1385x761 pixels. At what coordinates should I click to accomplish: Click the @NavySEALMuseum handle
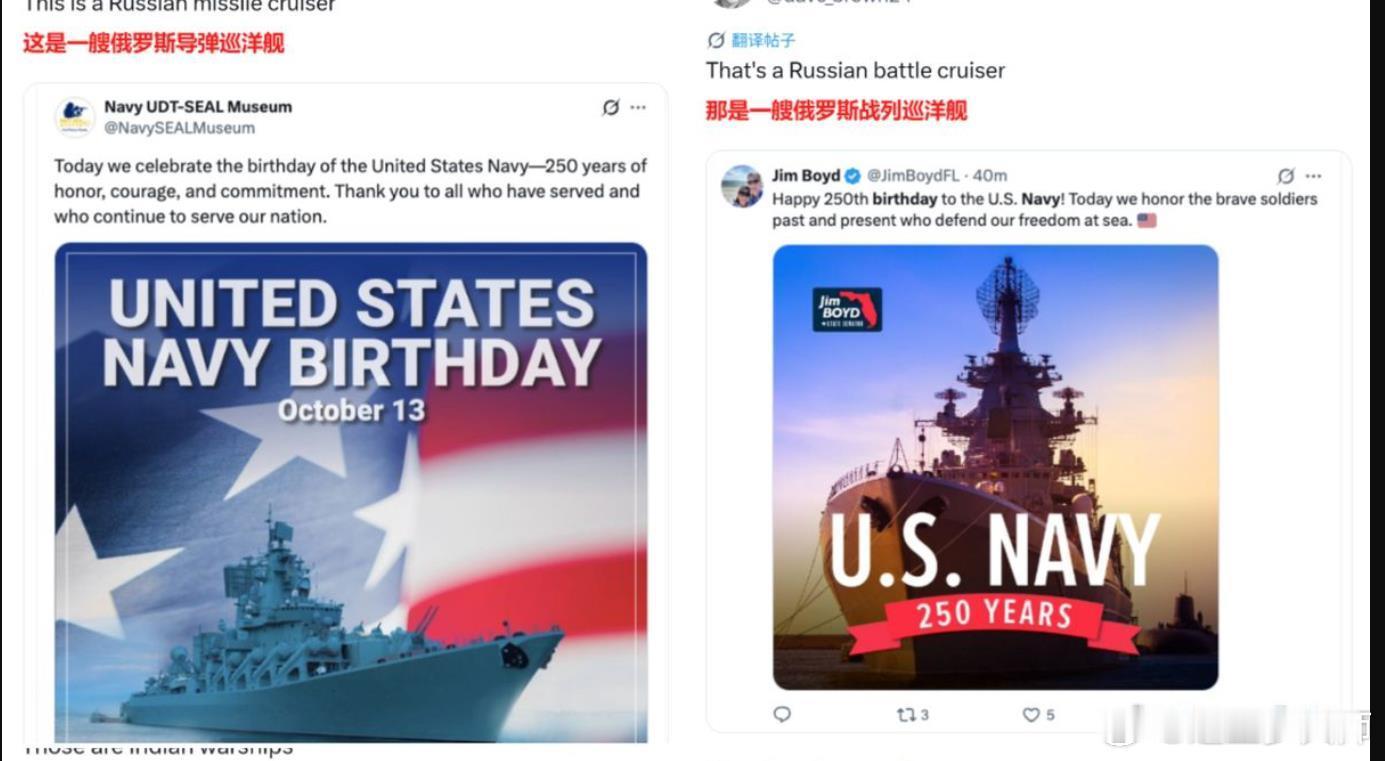[180, 128]
